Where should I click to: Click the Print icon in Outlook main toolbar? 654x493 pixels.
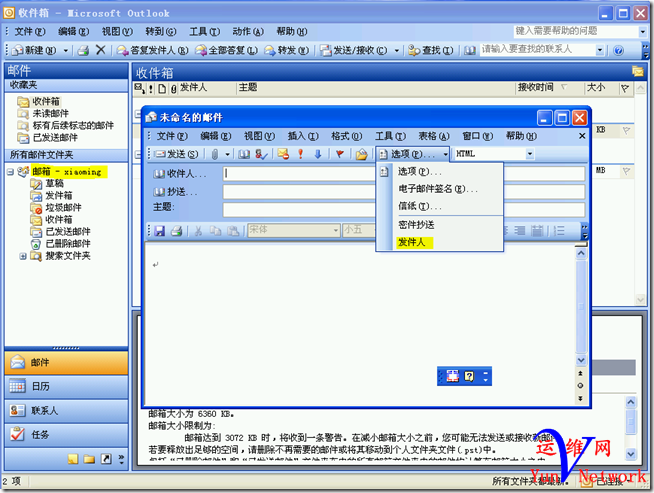click(x=83, y=50)
